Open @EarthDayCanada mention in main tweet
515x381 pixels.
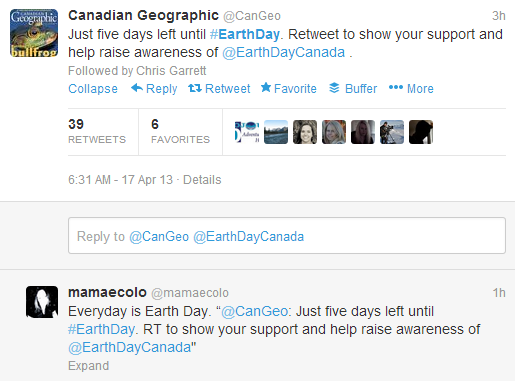pyautogui.click(x=284, y=52)
